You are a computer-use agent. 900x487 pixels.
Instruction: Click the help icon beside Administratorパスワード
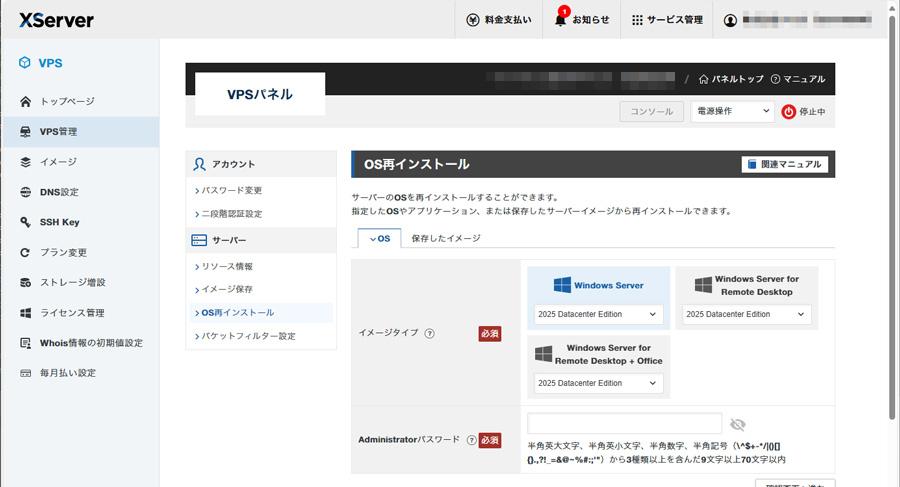coord(471,440)
